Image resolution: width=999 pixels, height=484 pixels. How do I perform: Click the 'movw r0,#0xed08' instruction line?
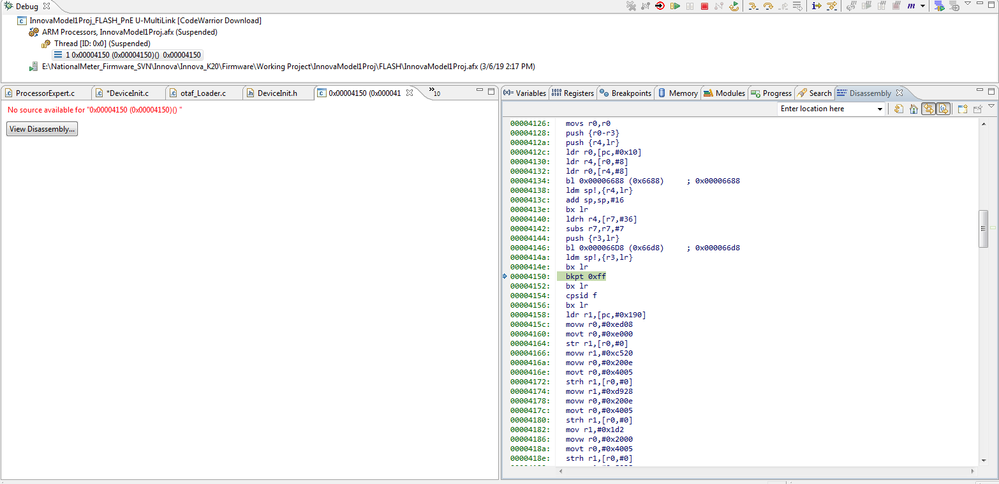[599, 324]
